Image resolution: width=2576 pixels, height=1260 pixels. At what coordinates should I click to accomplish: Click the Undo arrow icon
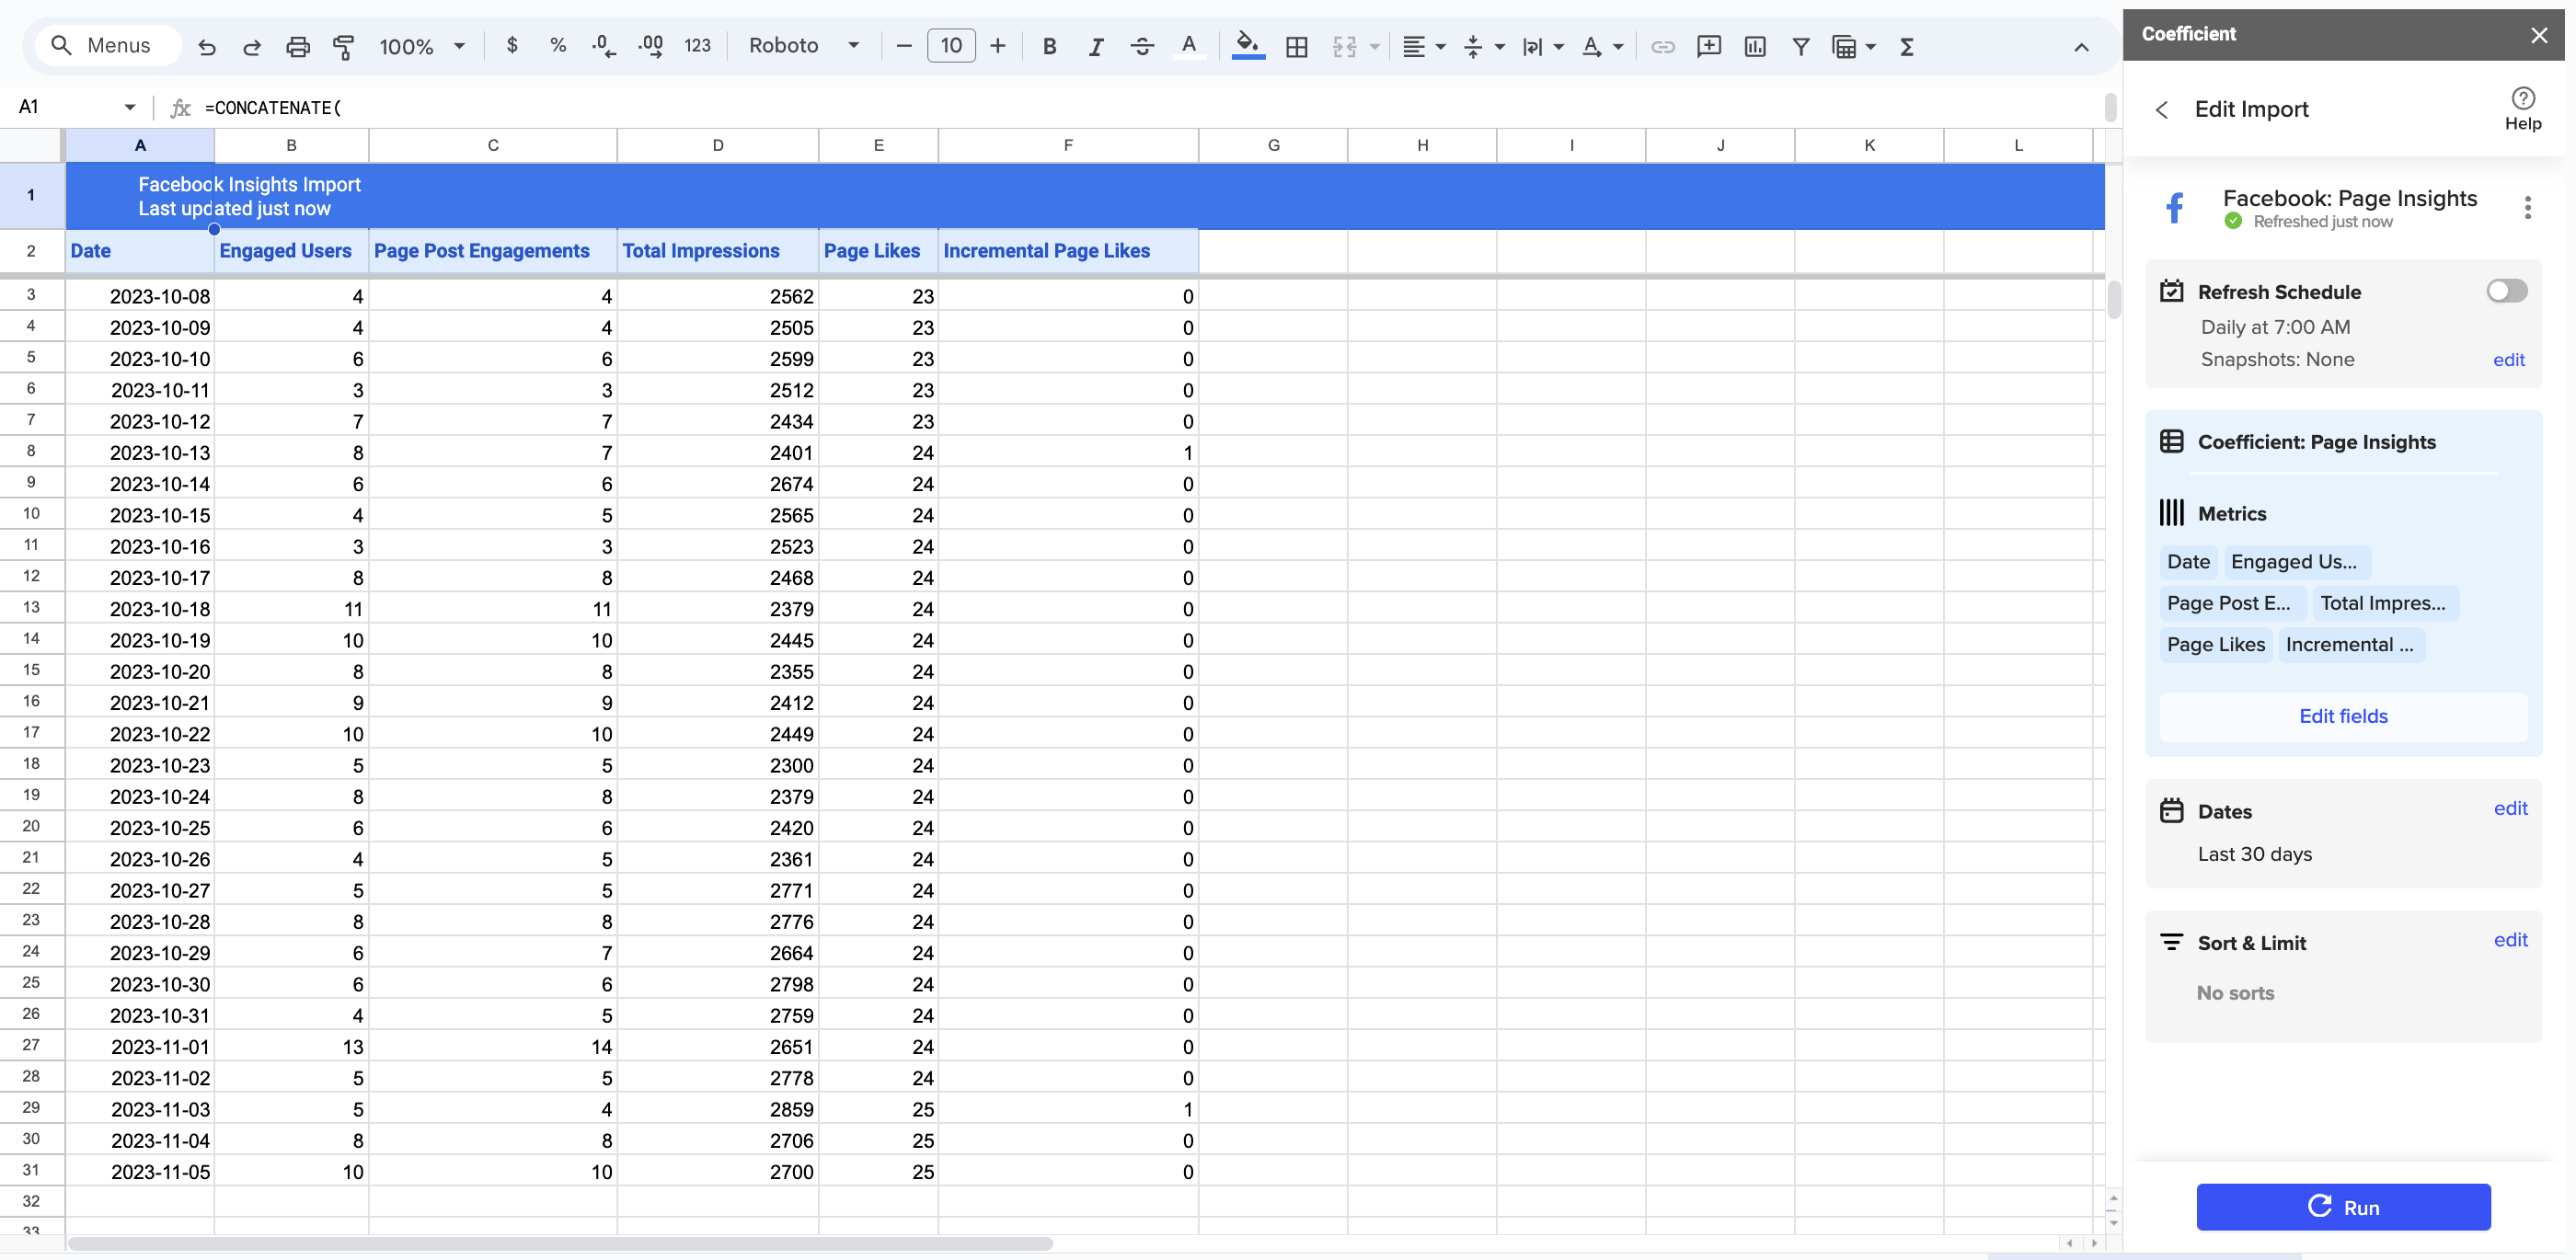tap(207, 46)
